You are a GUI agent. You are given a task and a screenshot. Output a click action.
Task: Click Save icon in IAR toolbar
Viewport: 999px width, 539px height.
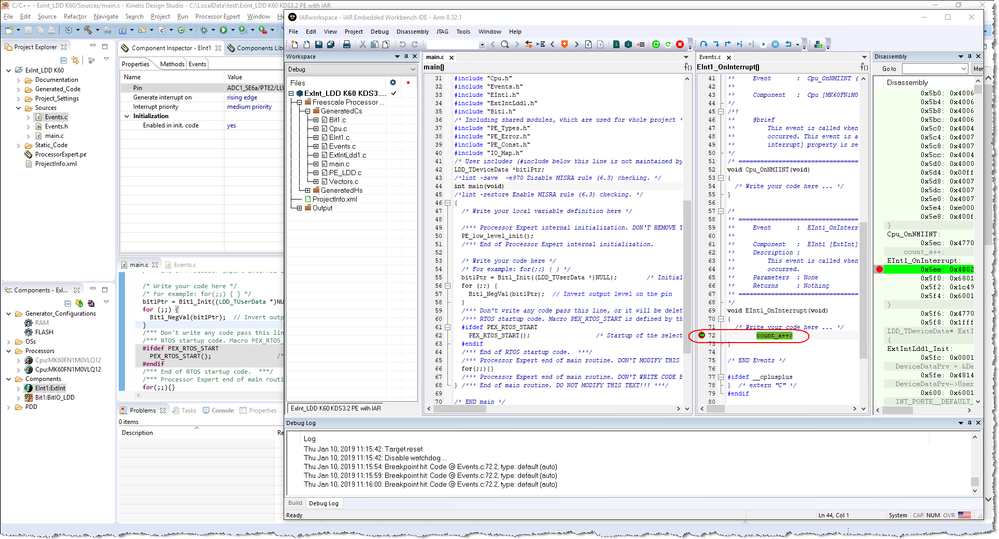(319, 45)
